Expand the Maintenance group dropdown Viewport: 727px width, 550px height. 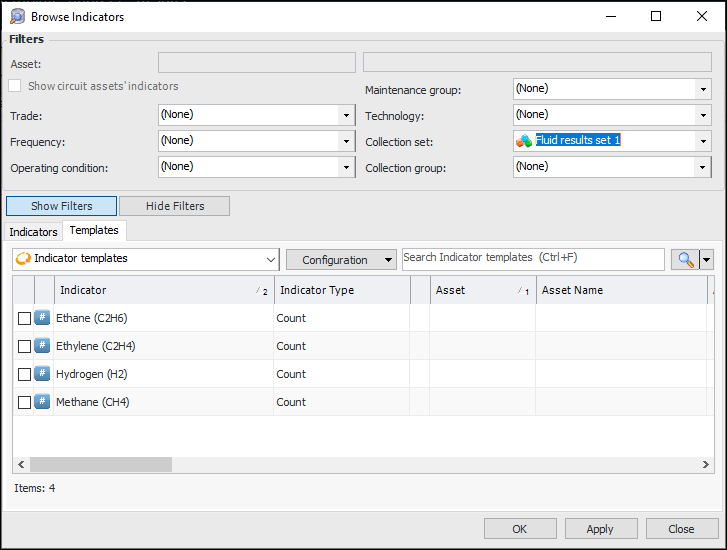703,89
